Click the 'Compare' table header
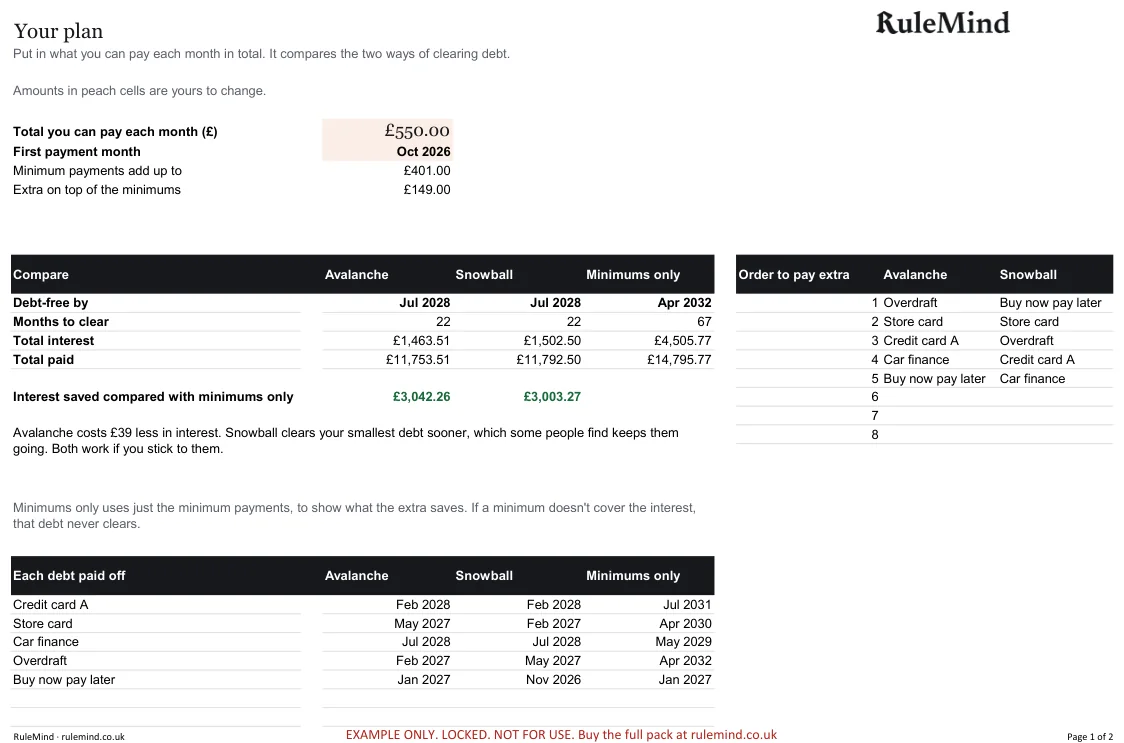Viewport: 1124px width, 743px height. (41, 275)
